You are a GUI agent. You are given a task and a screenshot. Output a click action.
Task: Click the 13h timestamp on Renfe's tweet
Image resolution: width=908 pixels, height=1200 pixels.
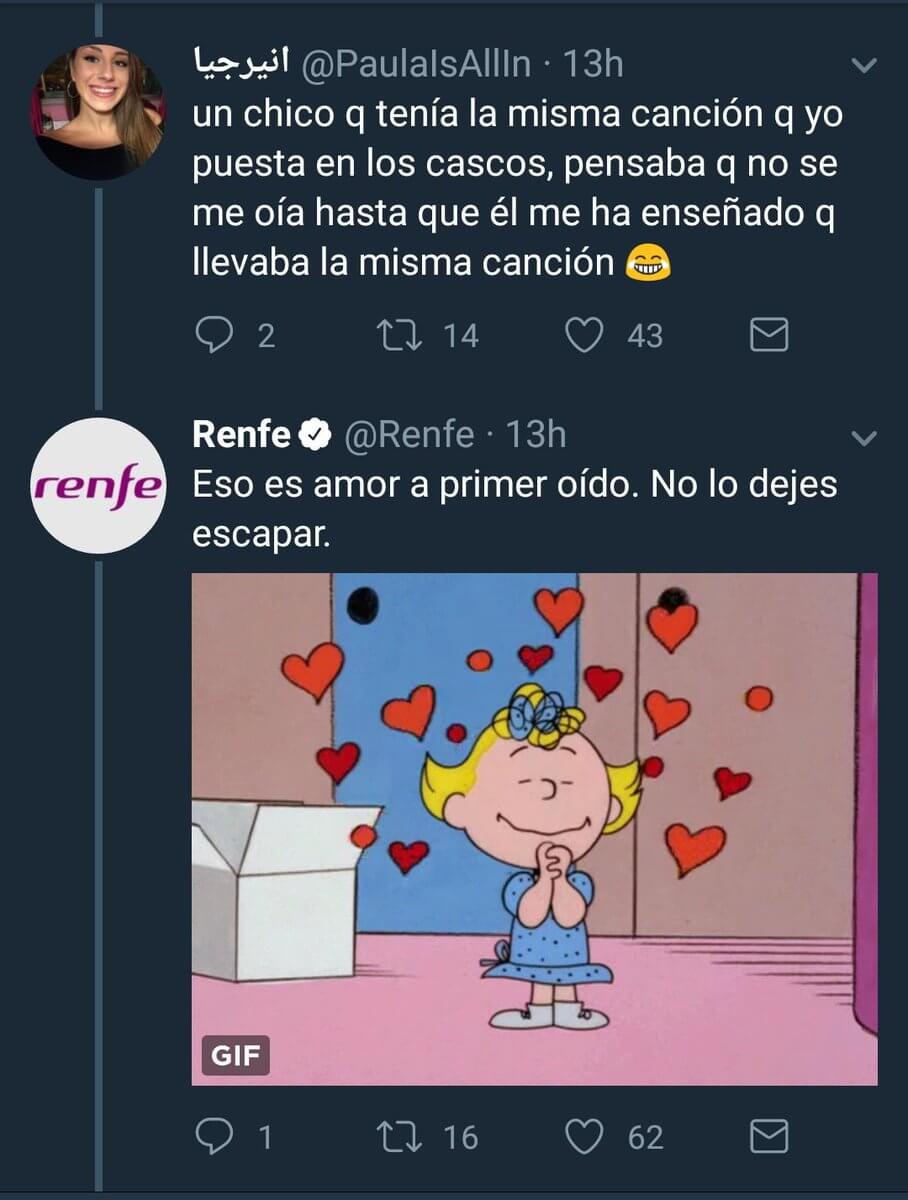[536, 435]
